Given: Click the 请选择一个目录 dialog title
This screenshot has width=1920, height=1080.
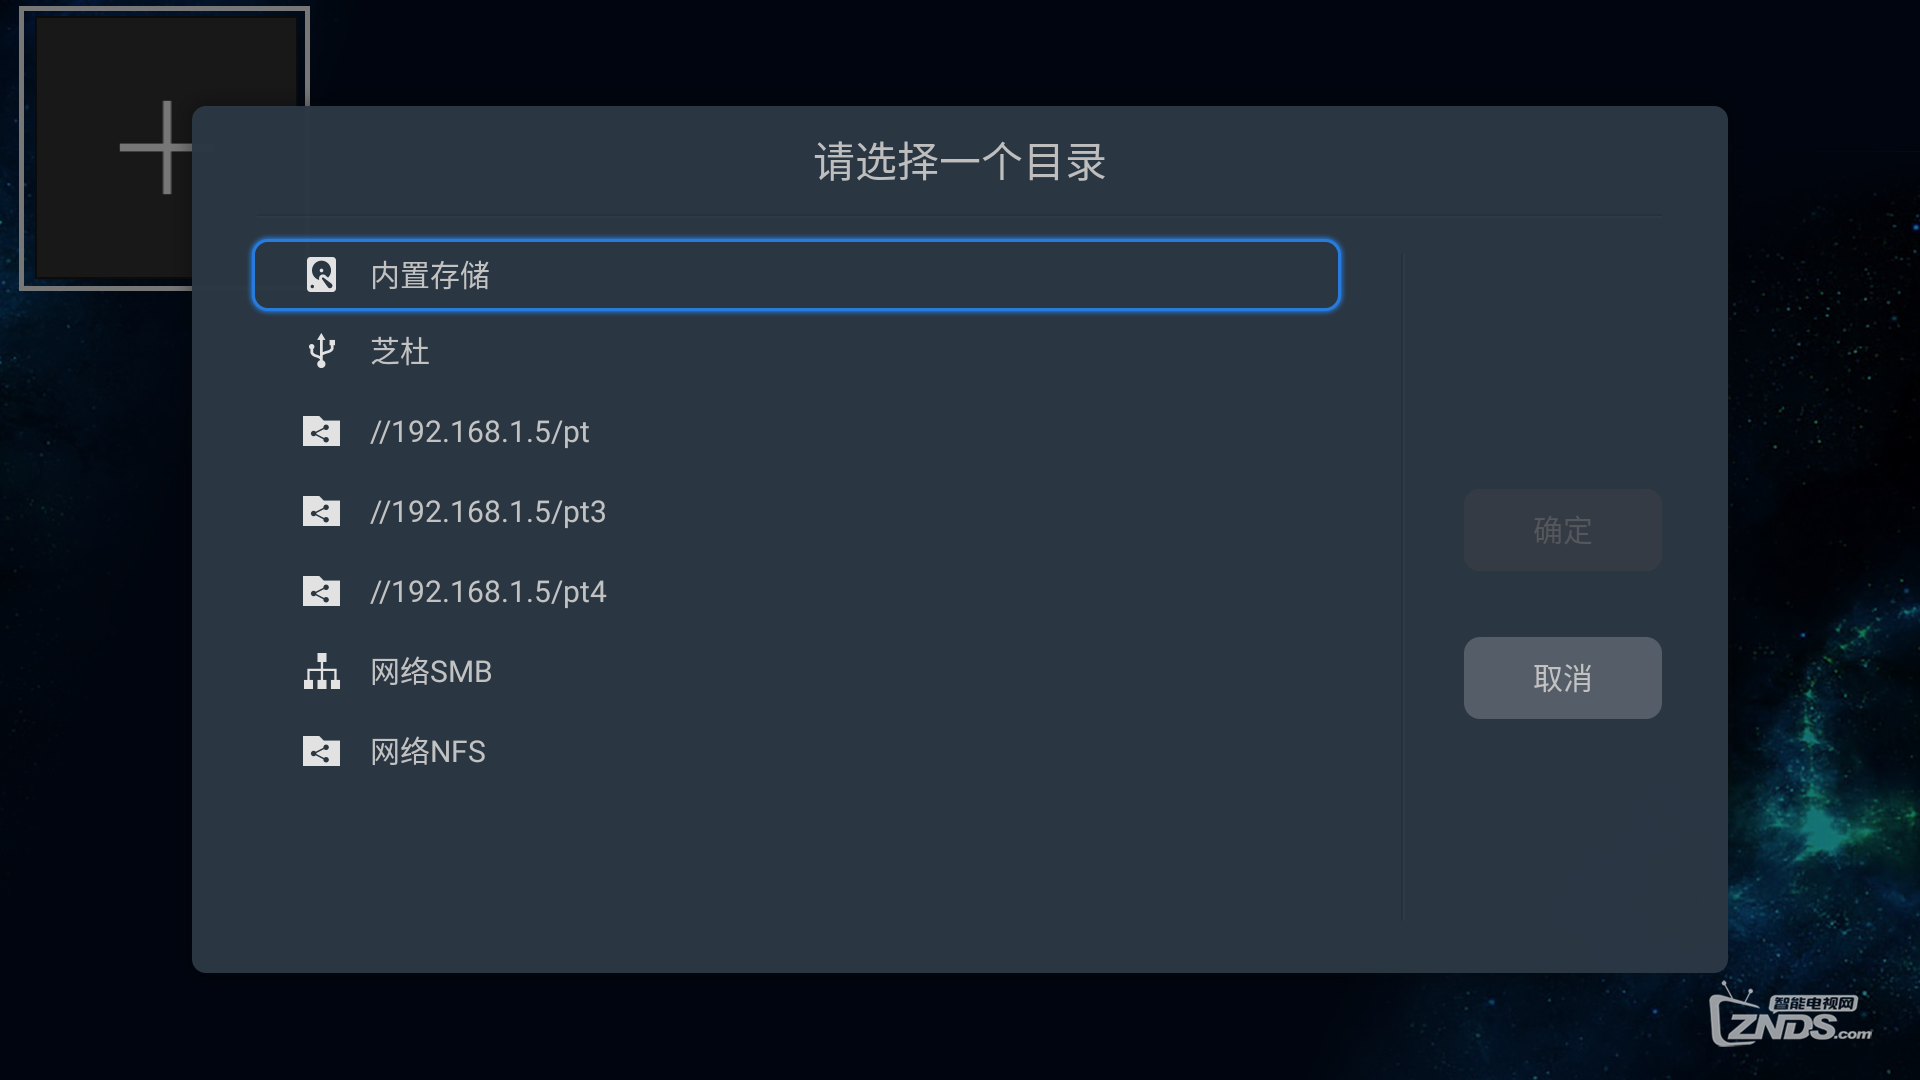Looking at the screenshot, I should coord(960,162).
